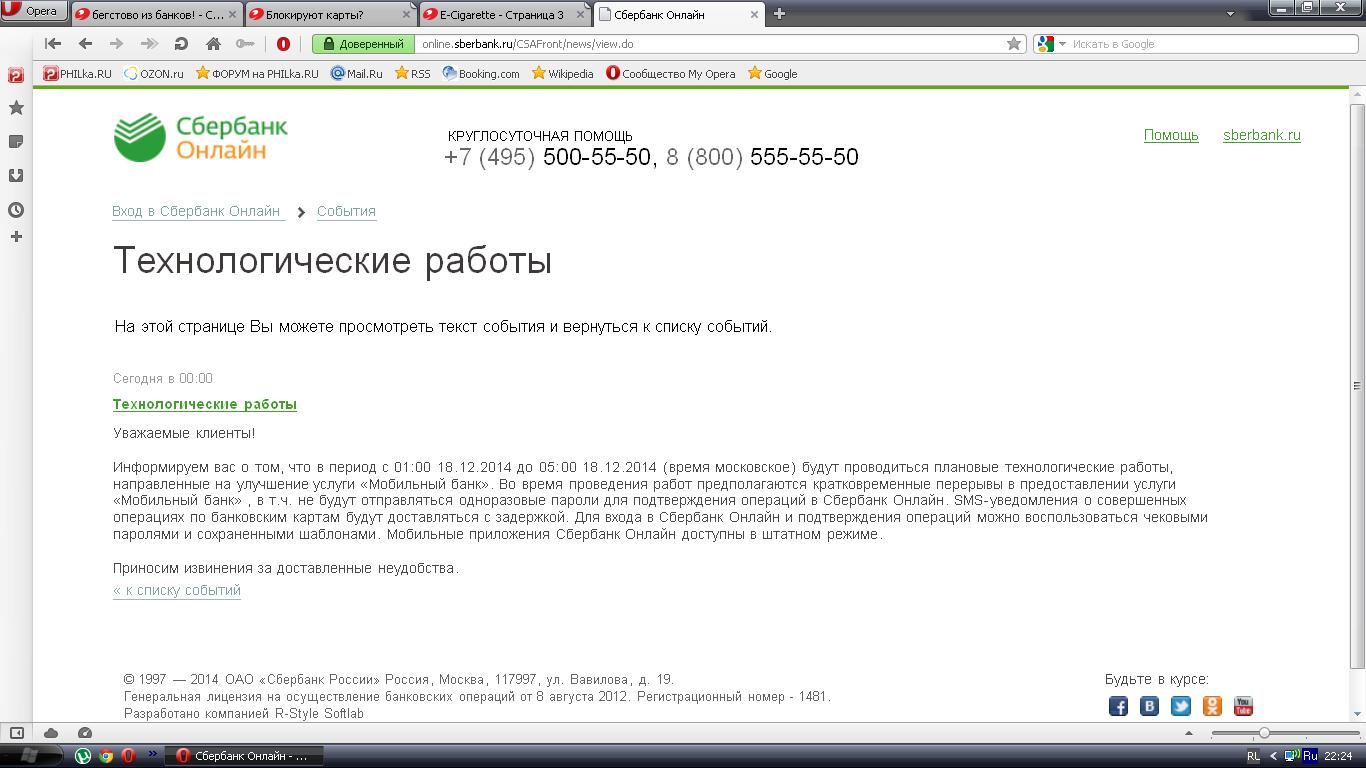Toggle the panels button in status bar
Screen dimensions: 1366x768
17,733
